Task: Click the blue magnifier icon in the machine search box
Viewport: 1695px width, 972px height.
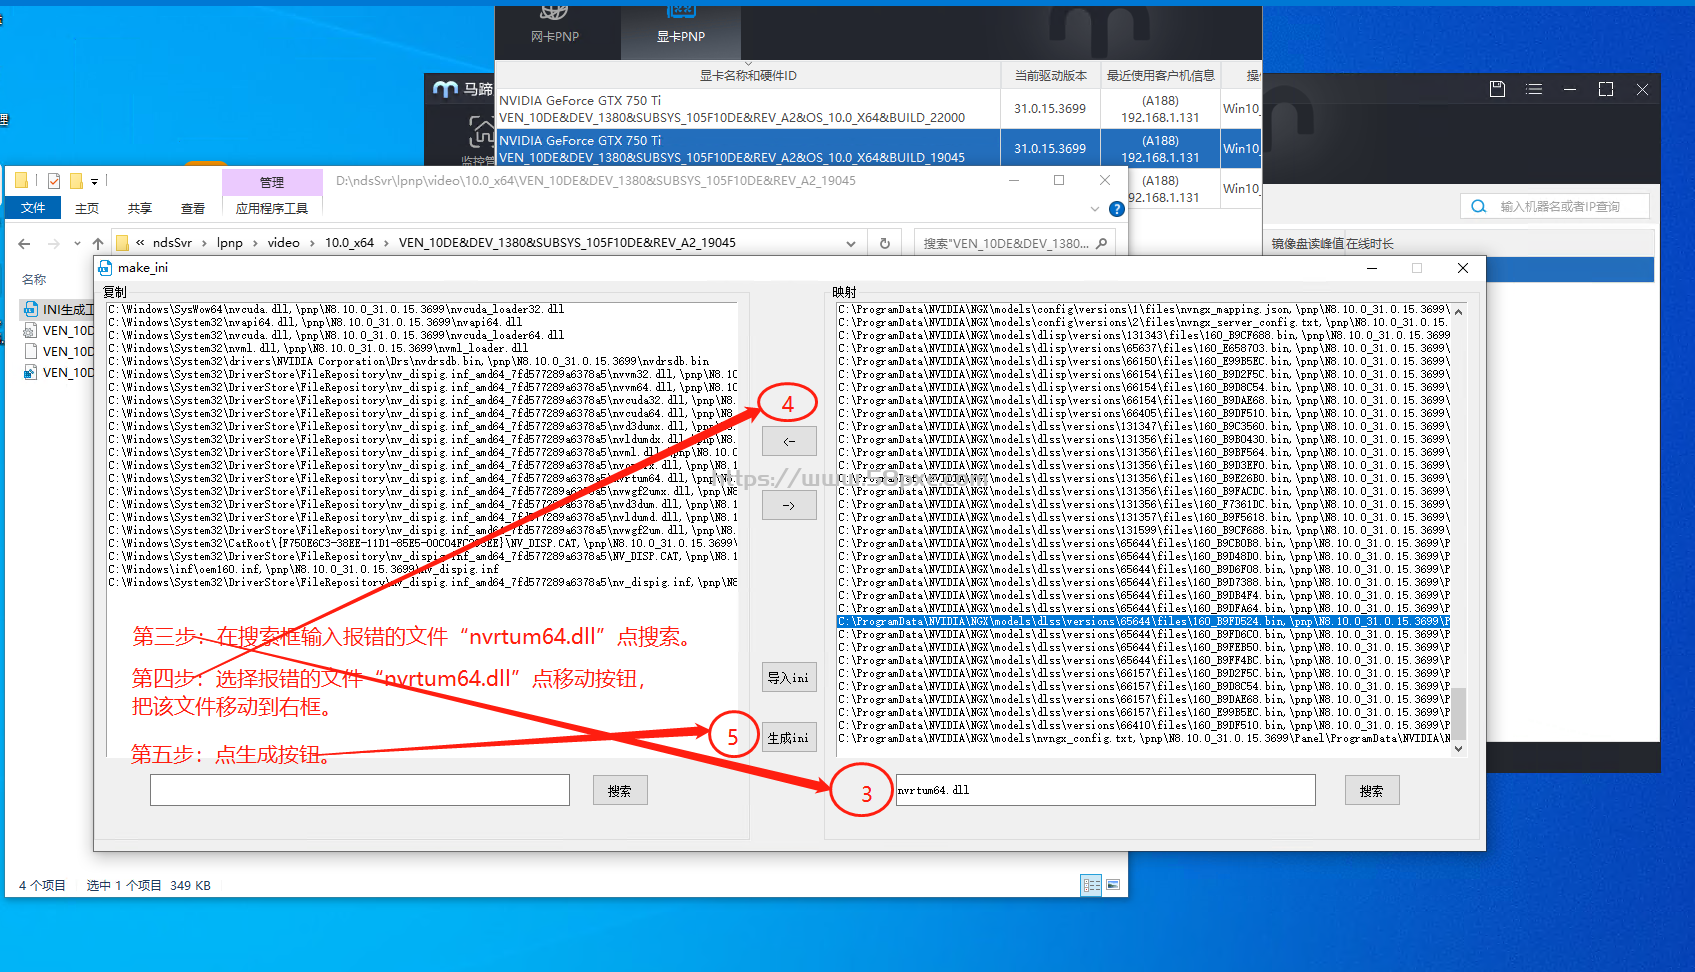Action: [x=1478, y=206]
